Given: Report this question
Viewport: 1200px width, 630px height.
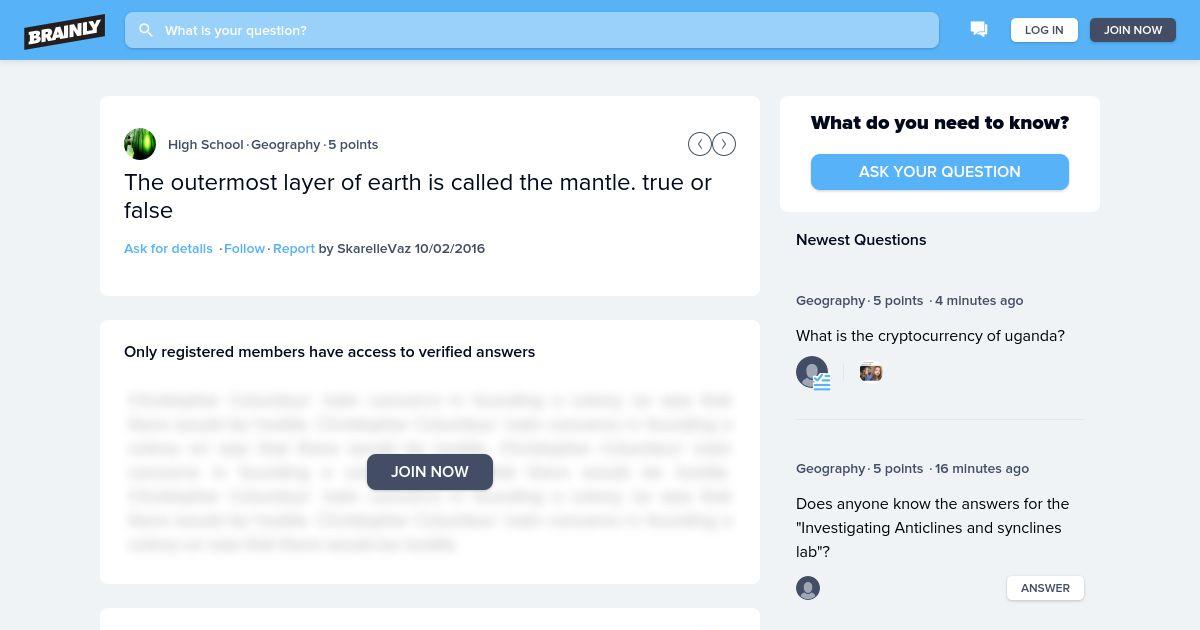Looking at the screenshot, I should [x=294, y=248].
